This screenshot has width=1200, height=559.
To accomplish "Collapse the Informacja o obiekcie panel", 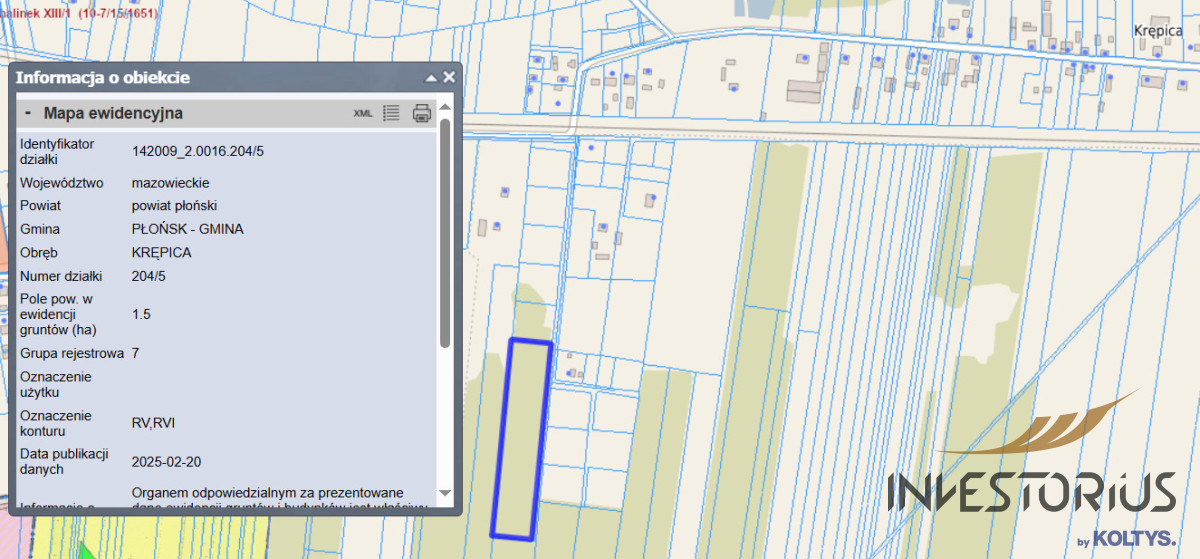I will pos(431,78).
